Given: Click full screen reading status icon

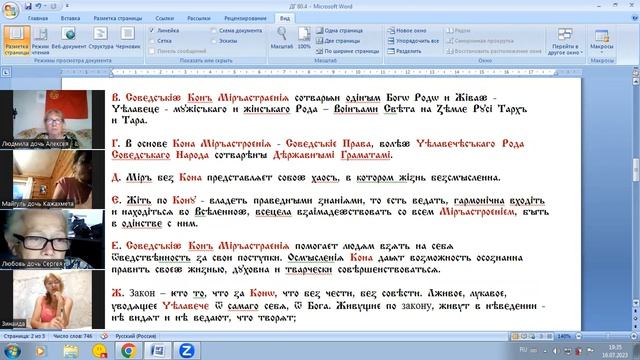Looking at the screenshot, I should click(x=524, y=336).
